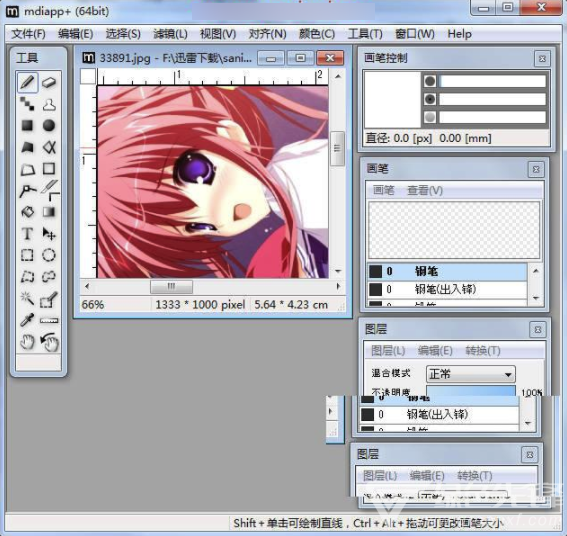The image size is (567, 536).
Task: Open the 工具(T) menu
Action: [x=365, y=34]
